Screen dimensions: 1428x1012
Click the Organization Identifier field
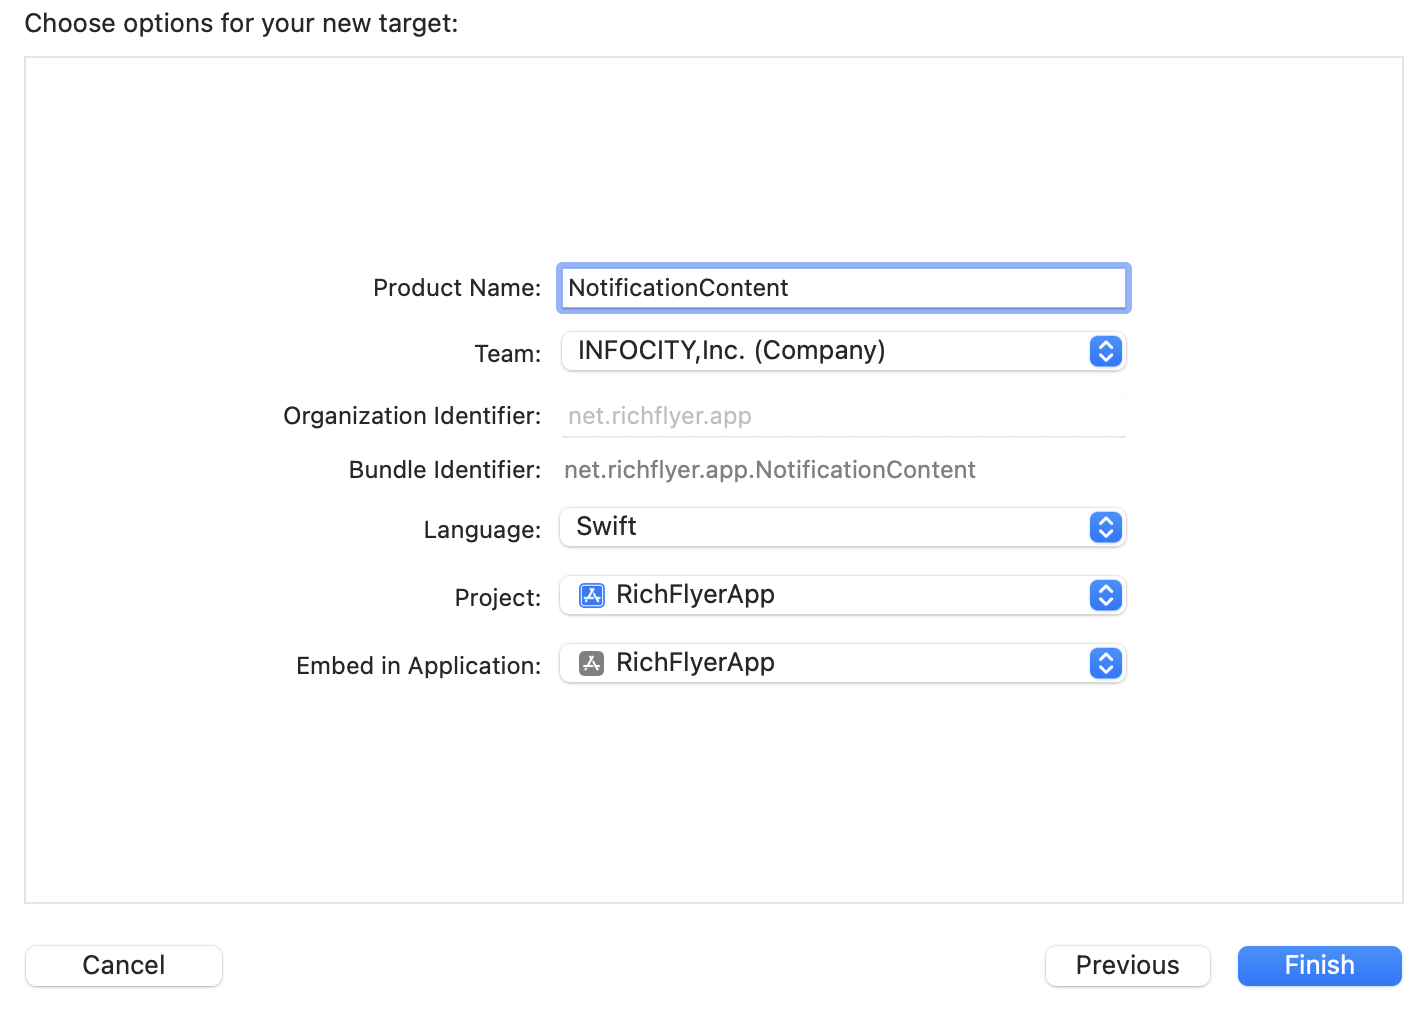click(843, 416)
